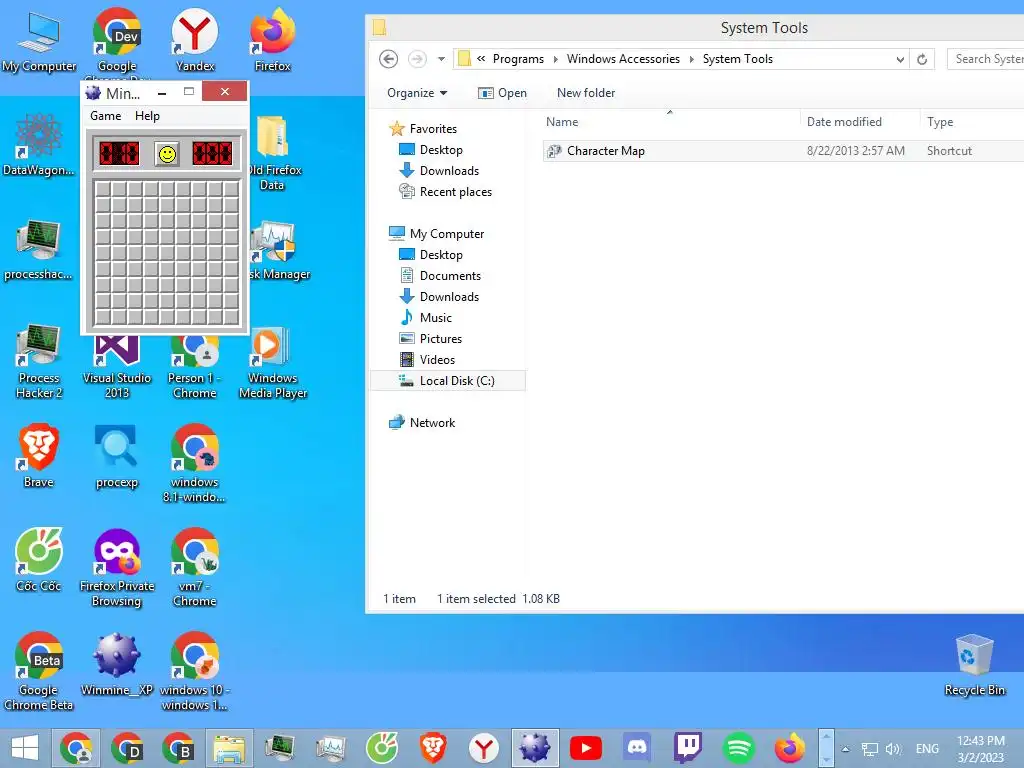Launch the Yandex browser desktop icon
The image size is (1024, 768).
click(195, 41)
